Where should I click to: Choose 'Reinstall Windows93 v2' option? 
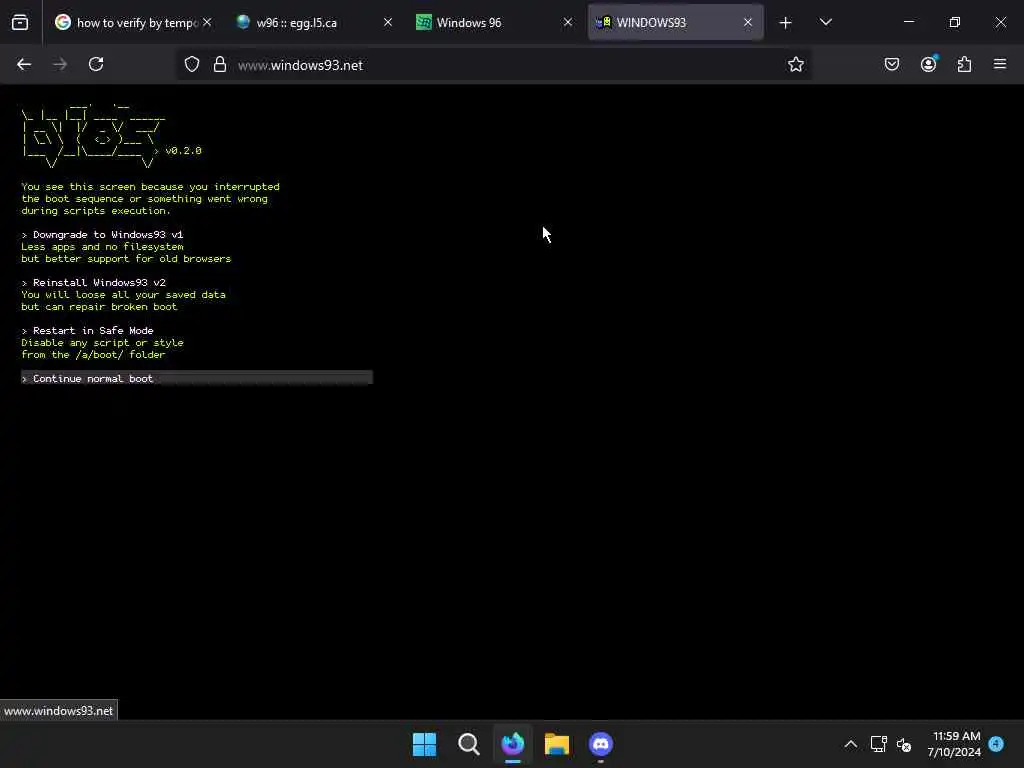[93, 282]
